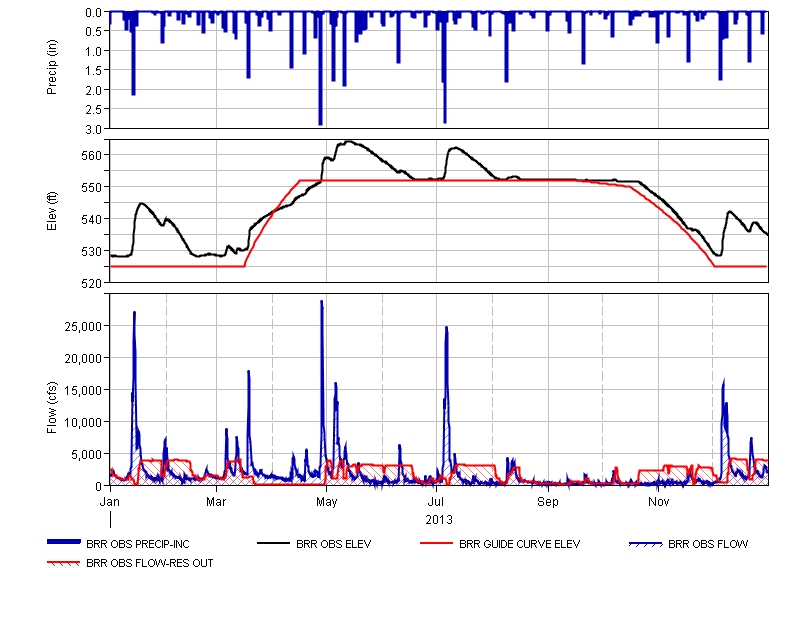Screen dimensions: 800x627
Task: Click the hatched blue OBS FLOW legend symbol
Action: pyautogui.click(x=645, y=544)
